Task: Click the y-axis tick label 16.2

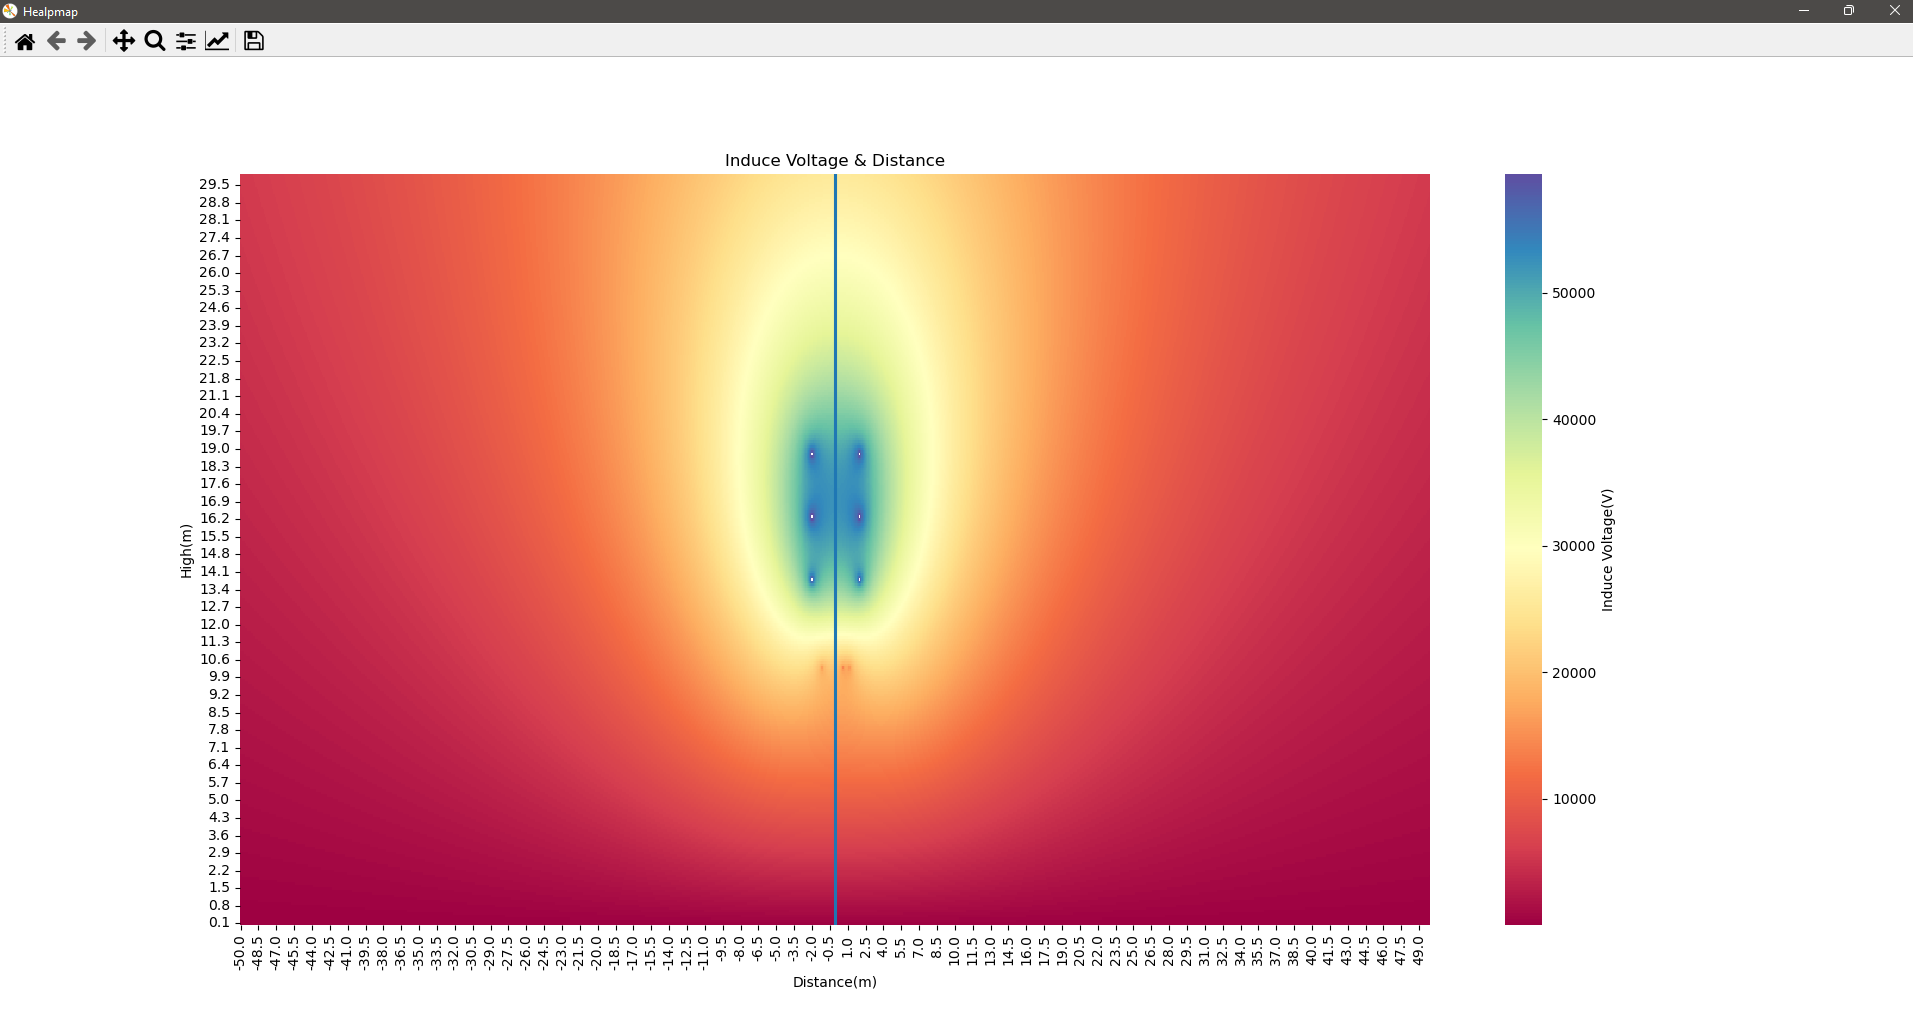Action: coord(214,518)
